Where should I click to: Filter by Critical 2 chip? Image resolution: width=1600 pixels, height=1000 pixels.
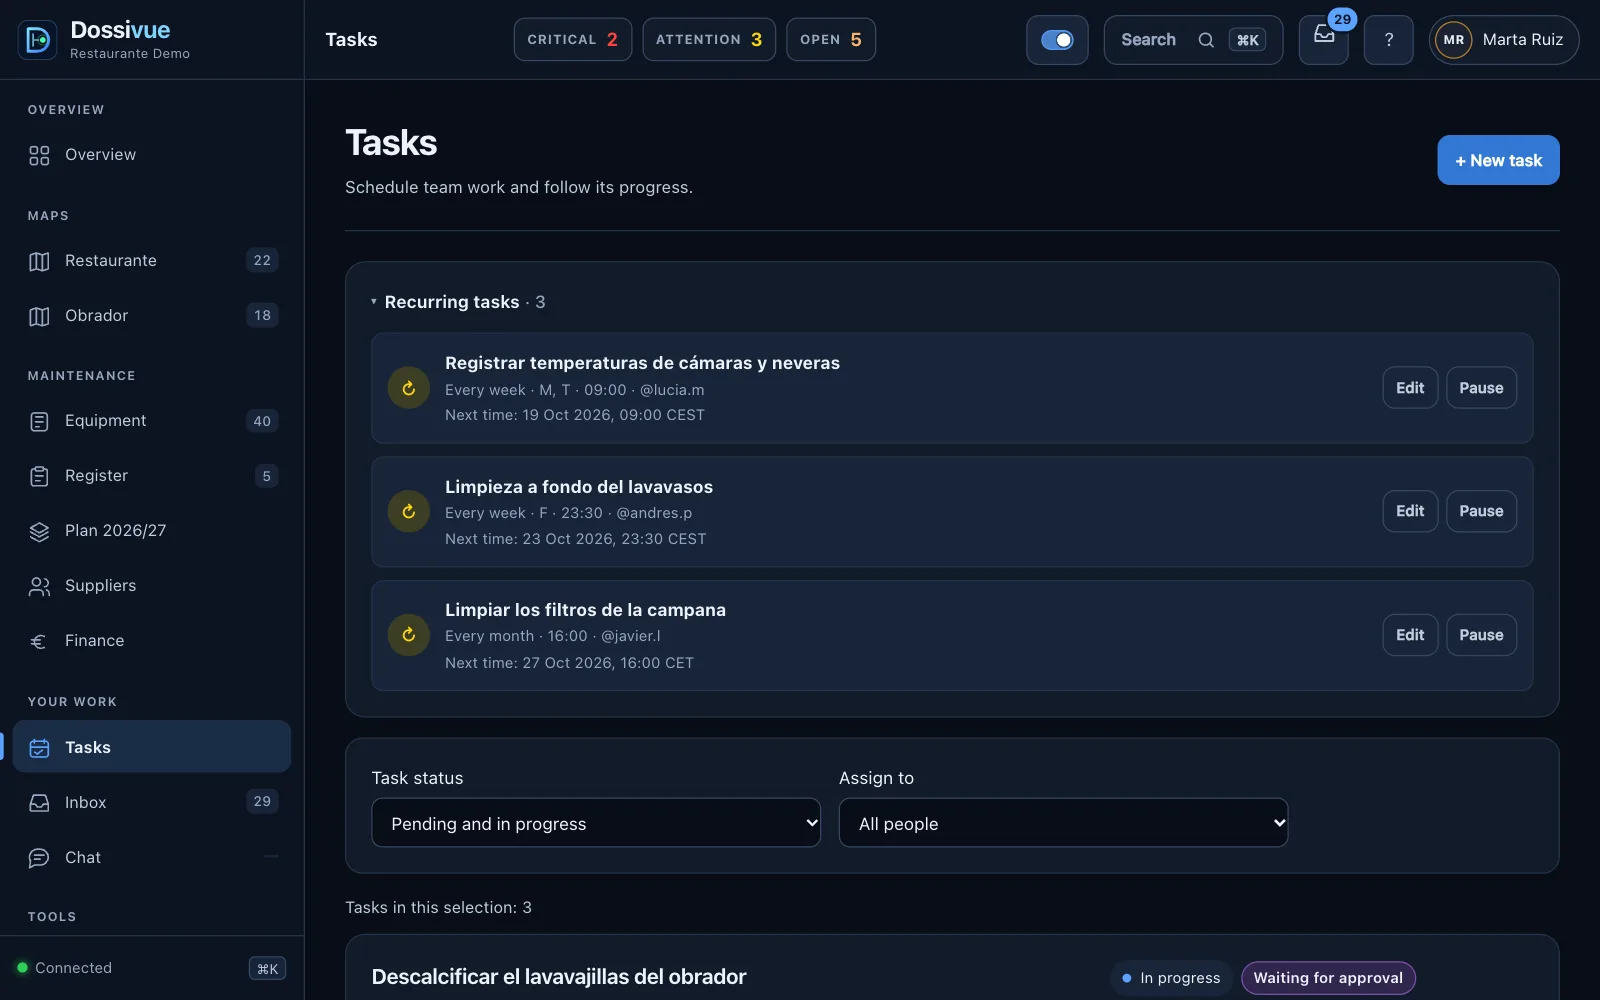[x=573, y=40]
